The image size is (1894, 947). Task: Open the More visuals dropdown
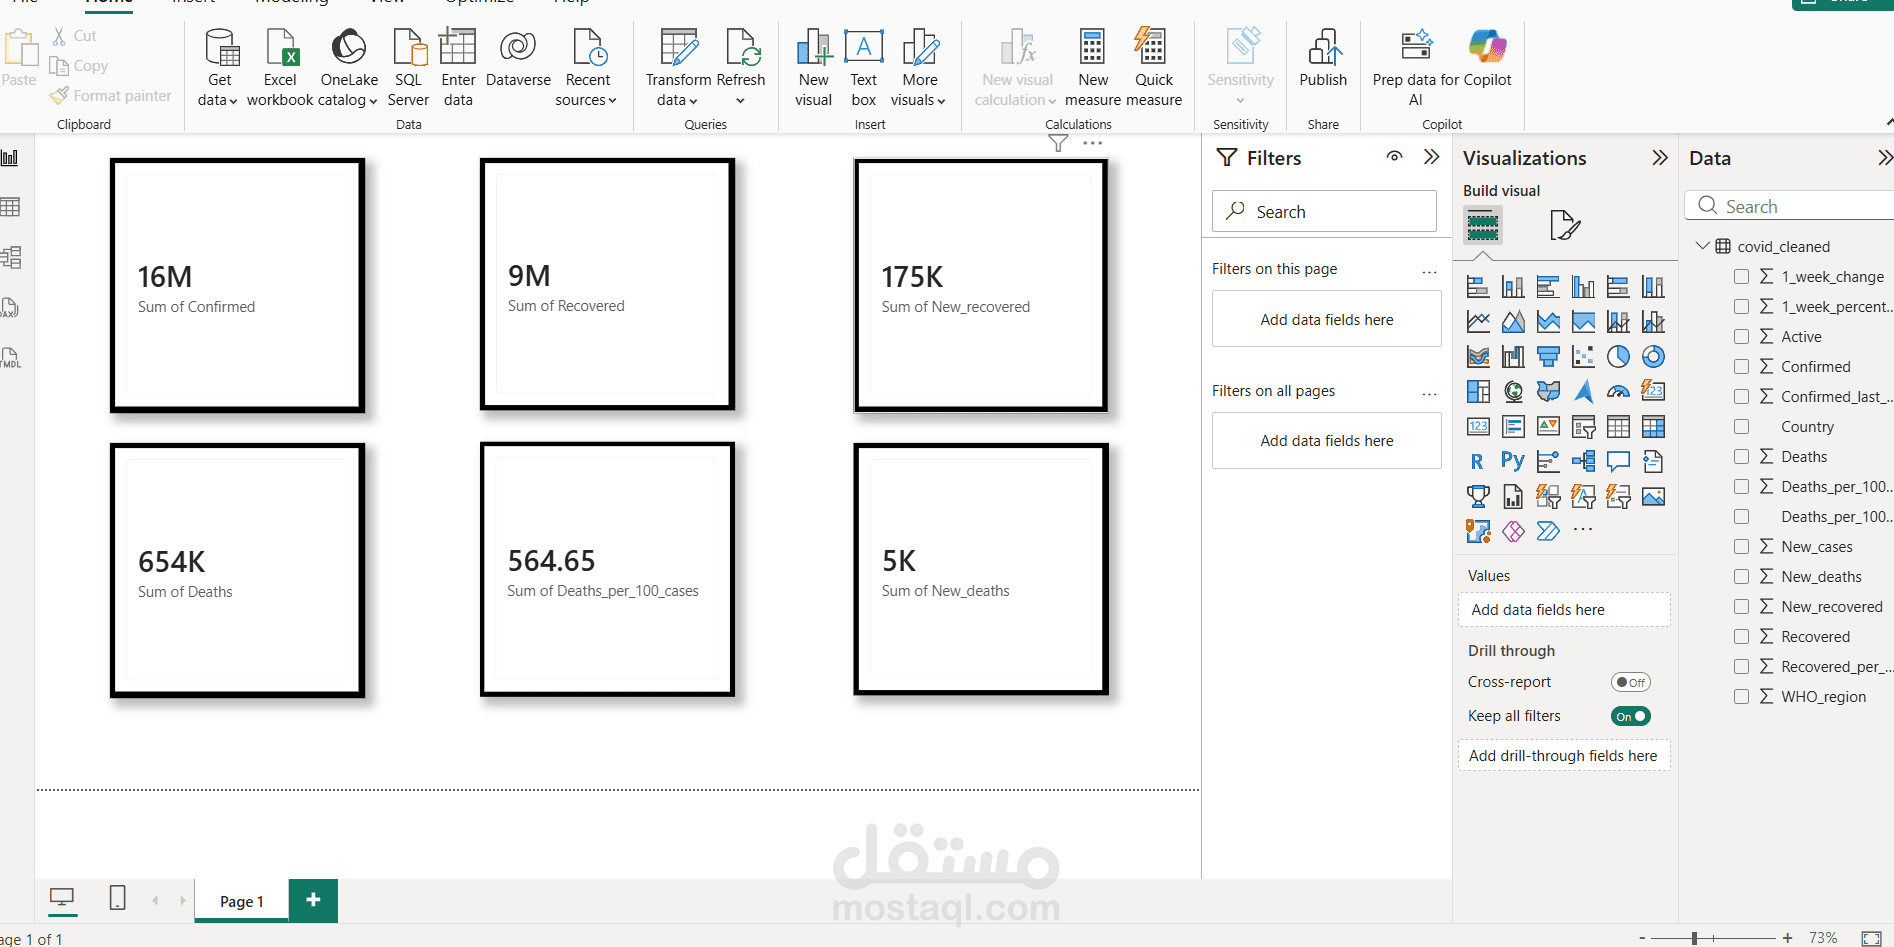[x=919, y=67]
